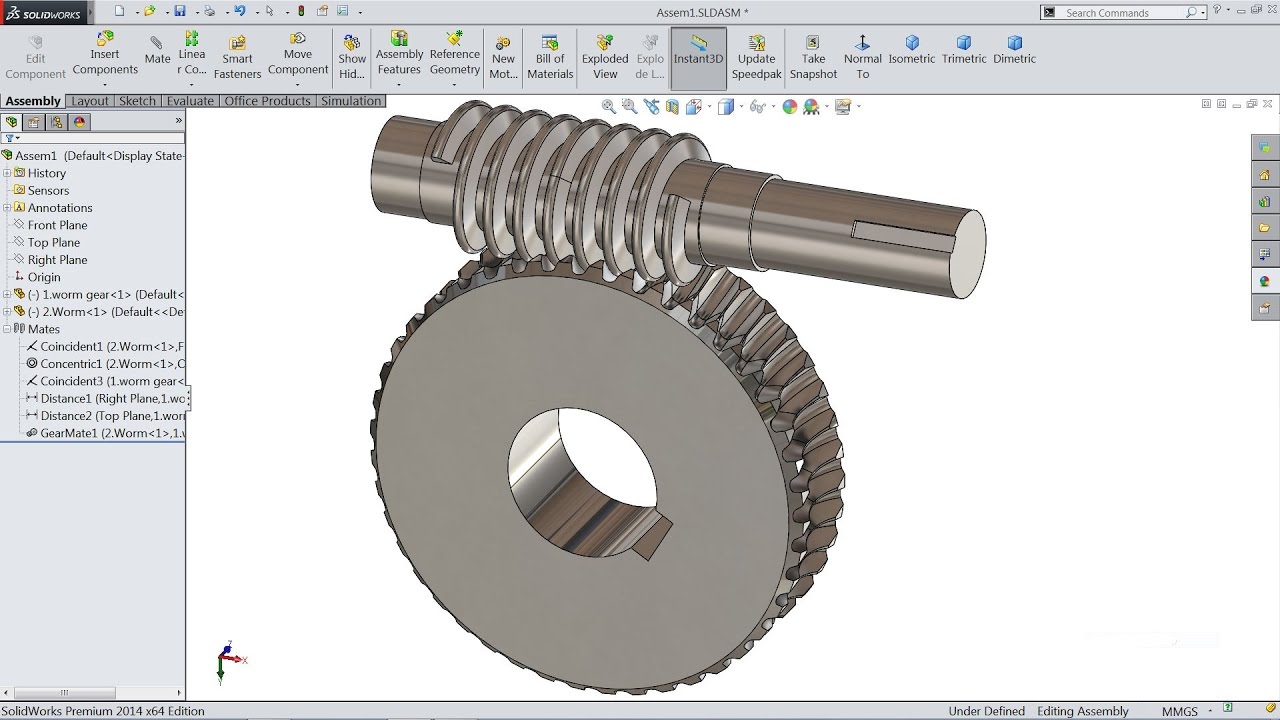This screenshot has height=720, width=1280.
Task: Open the Appearances panel in task pane
Action: tap(1266, 281)
